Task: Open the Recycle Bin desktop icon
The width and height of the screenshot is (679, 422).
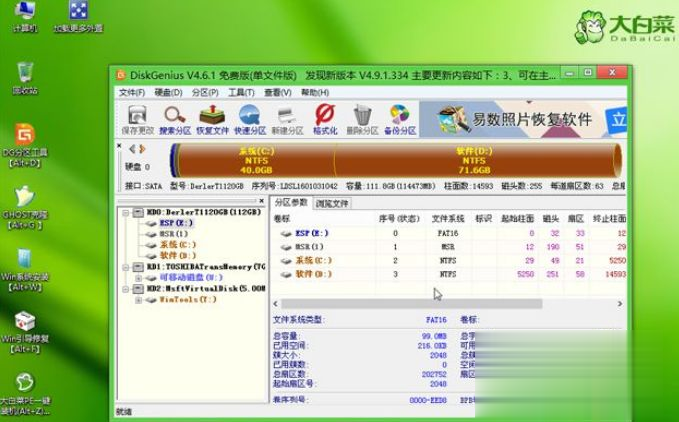Action: point(25,78)
